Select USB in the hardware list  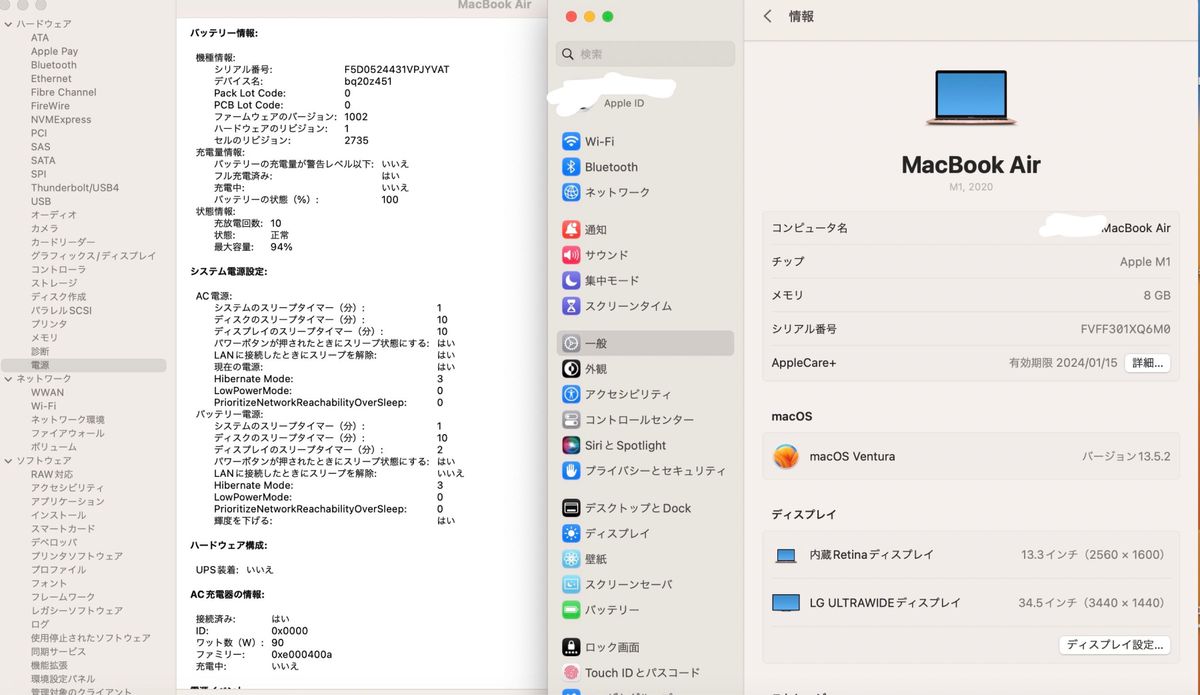pyautogui.click(x=41, y=202)
